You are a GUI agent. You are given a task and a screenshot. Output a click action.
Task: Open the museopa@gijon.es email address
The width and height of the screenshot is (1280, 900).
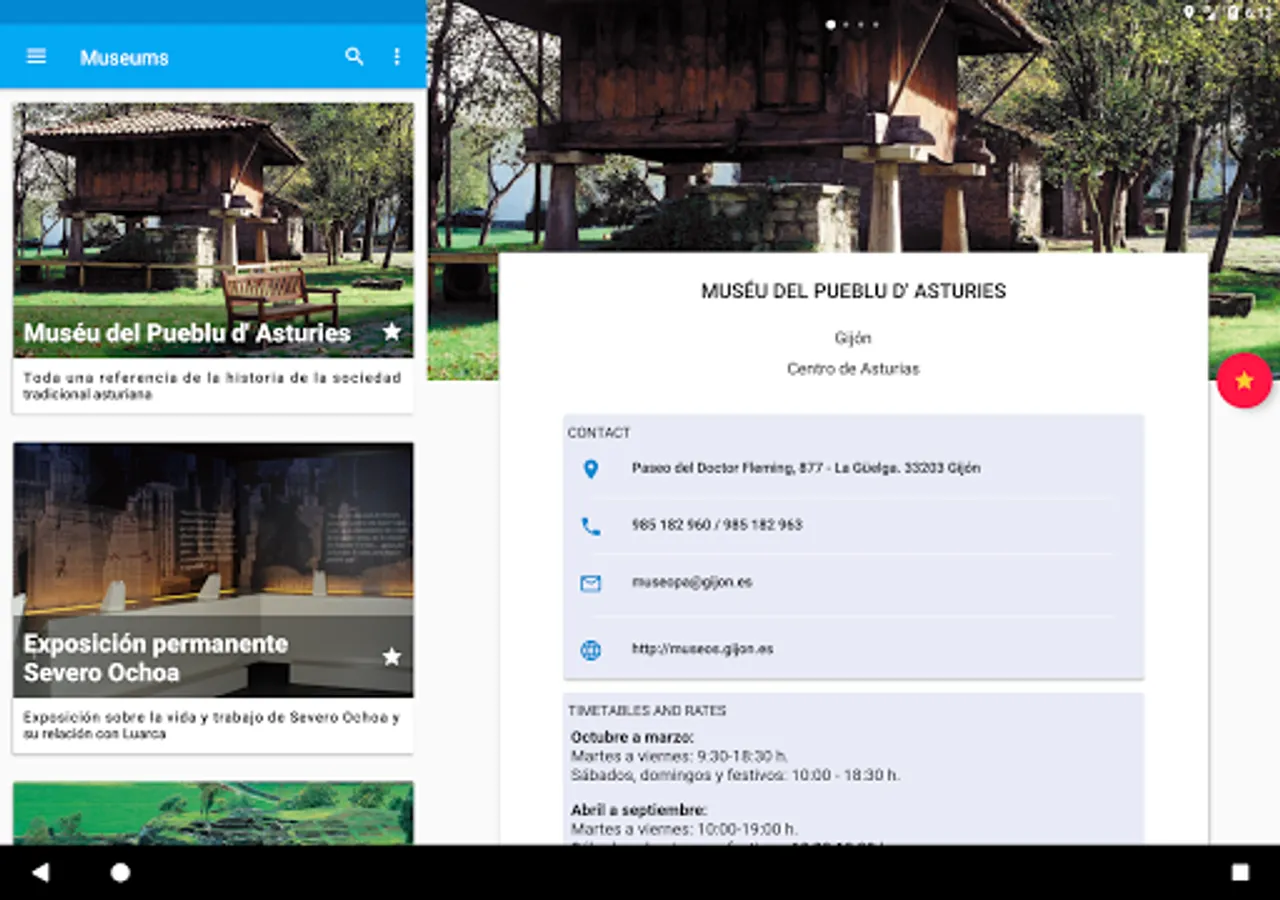tap(692, 582)
